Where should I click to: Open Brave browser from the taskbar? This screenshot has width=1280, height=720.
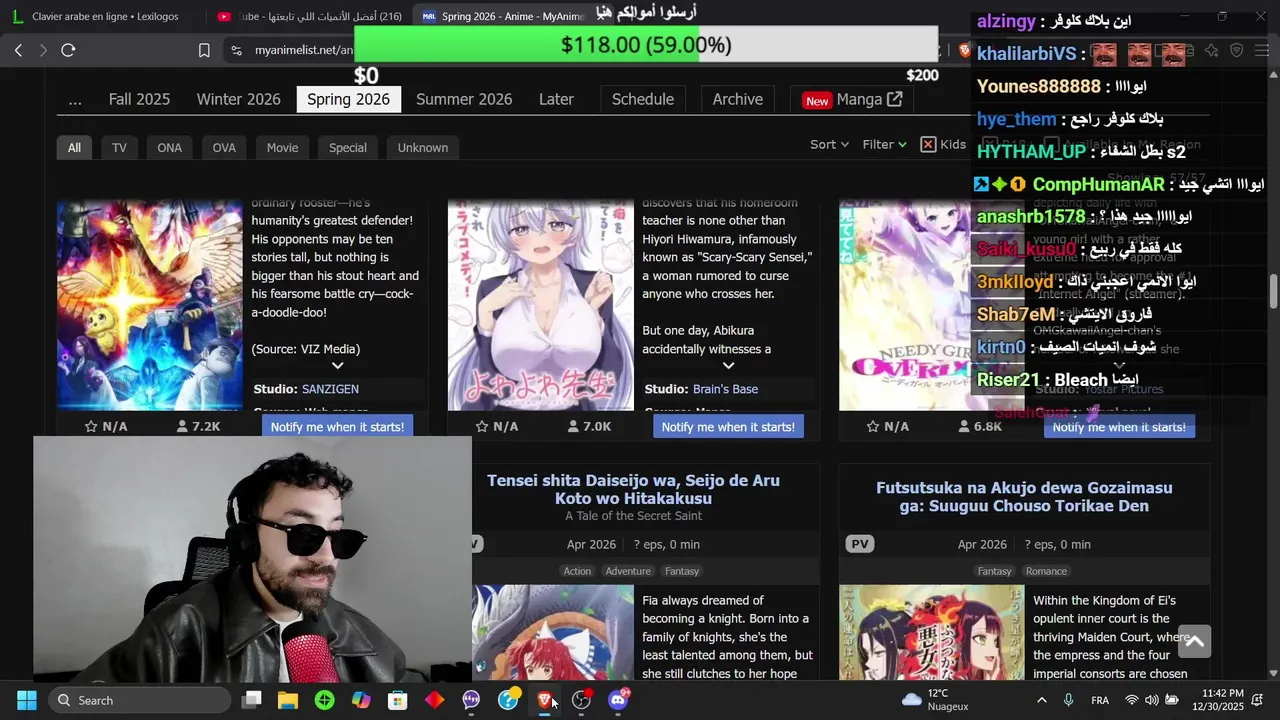(545, 700)
